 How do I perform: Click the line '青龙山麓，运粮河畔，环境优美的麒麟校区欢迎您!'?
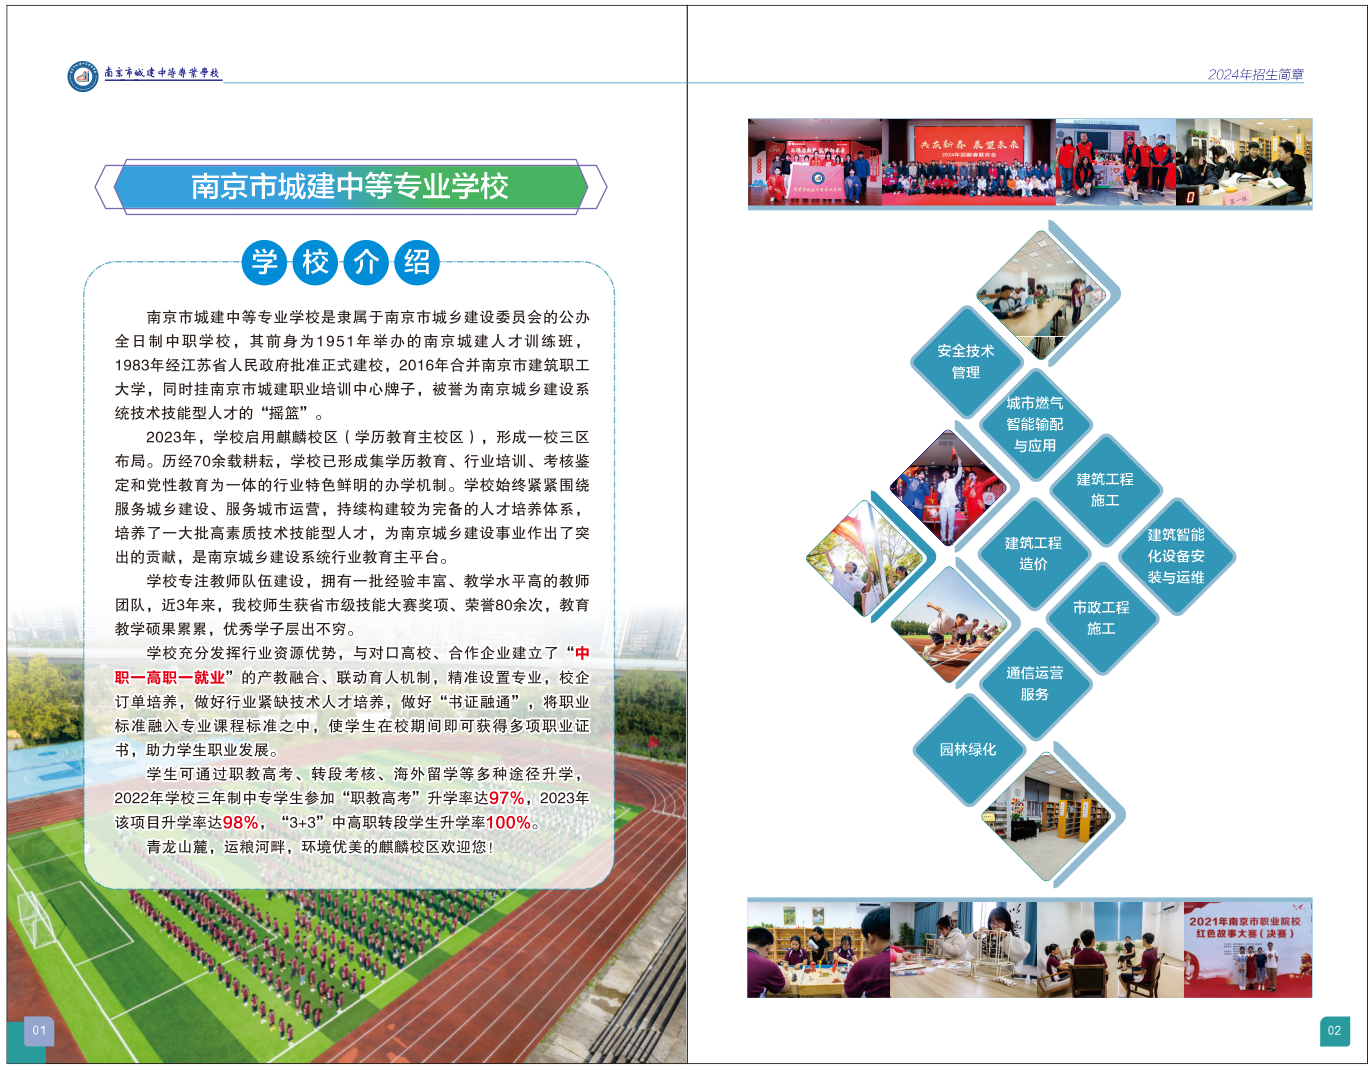[320, 847]
